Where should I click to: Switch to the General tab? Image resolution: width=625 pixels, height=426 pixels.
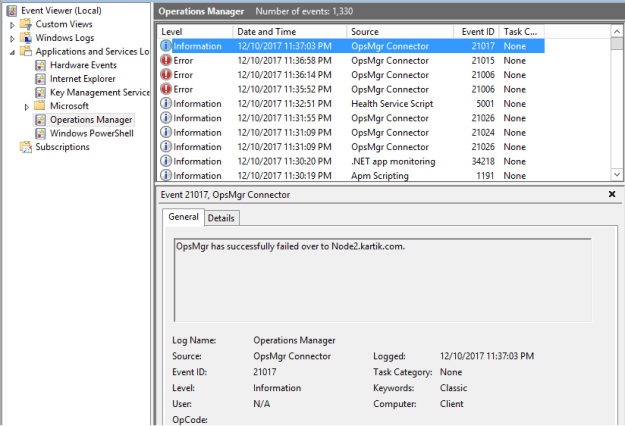tap(183, 217)
